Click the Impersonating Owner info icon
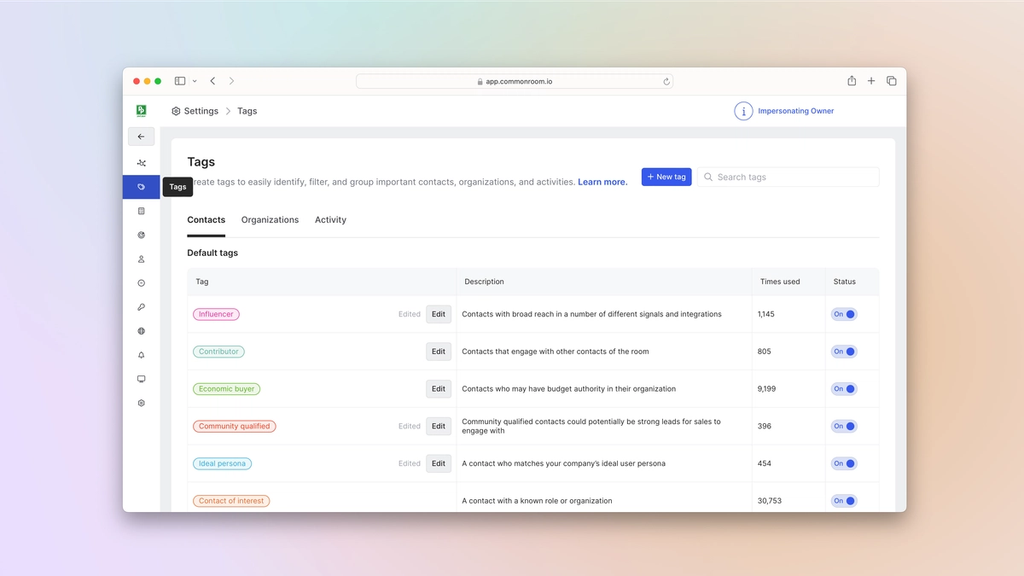Viewport: 1024px width, 576px height. 743,111
